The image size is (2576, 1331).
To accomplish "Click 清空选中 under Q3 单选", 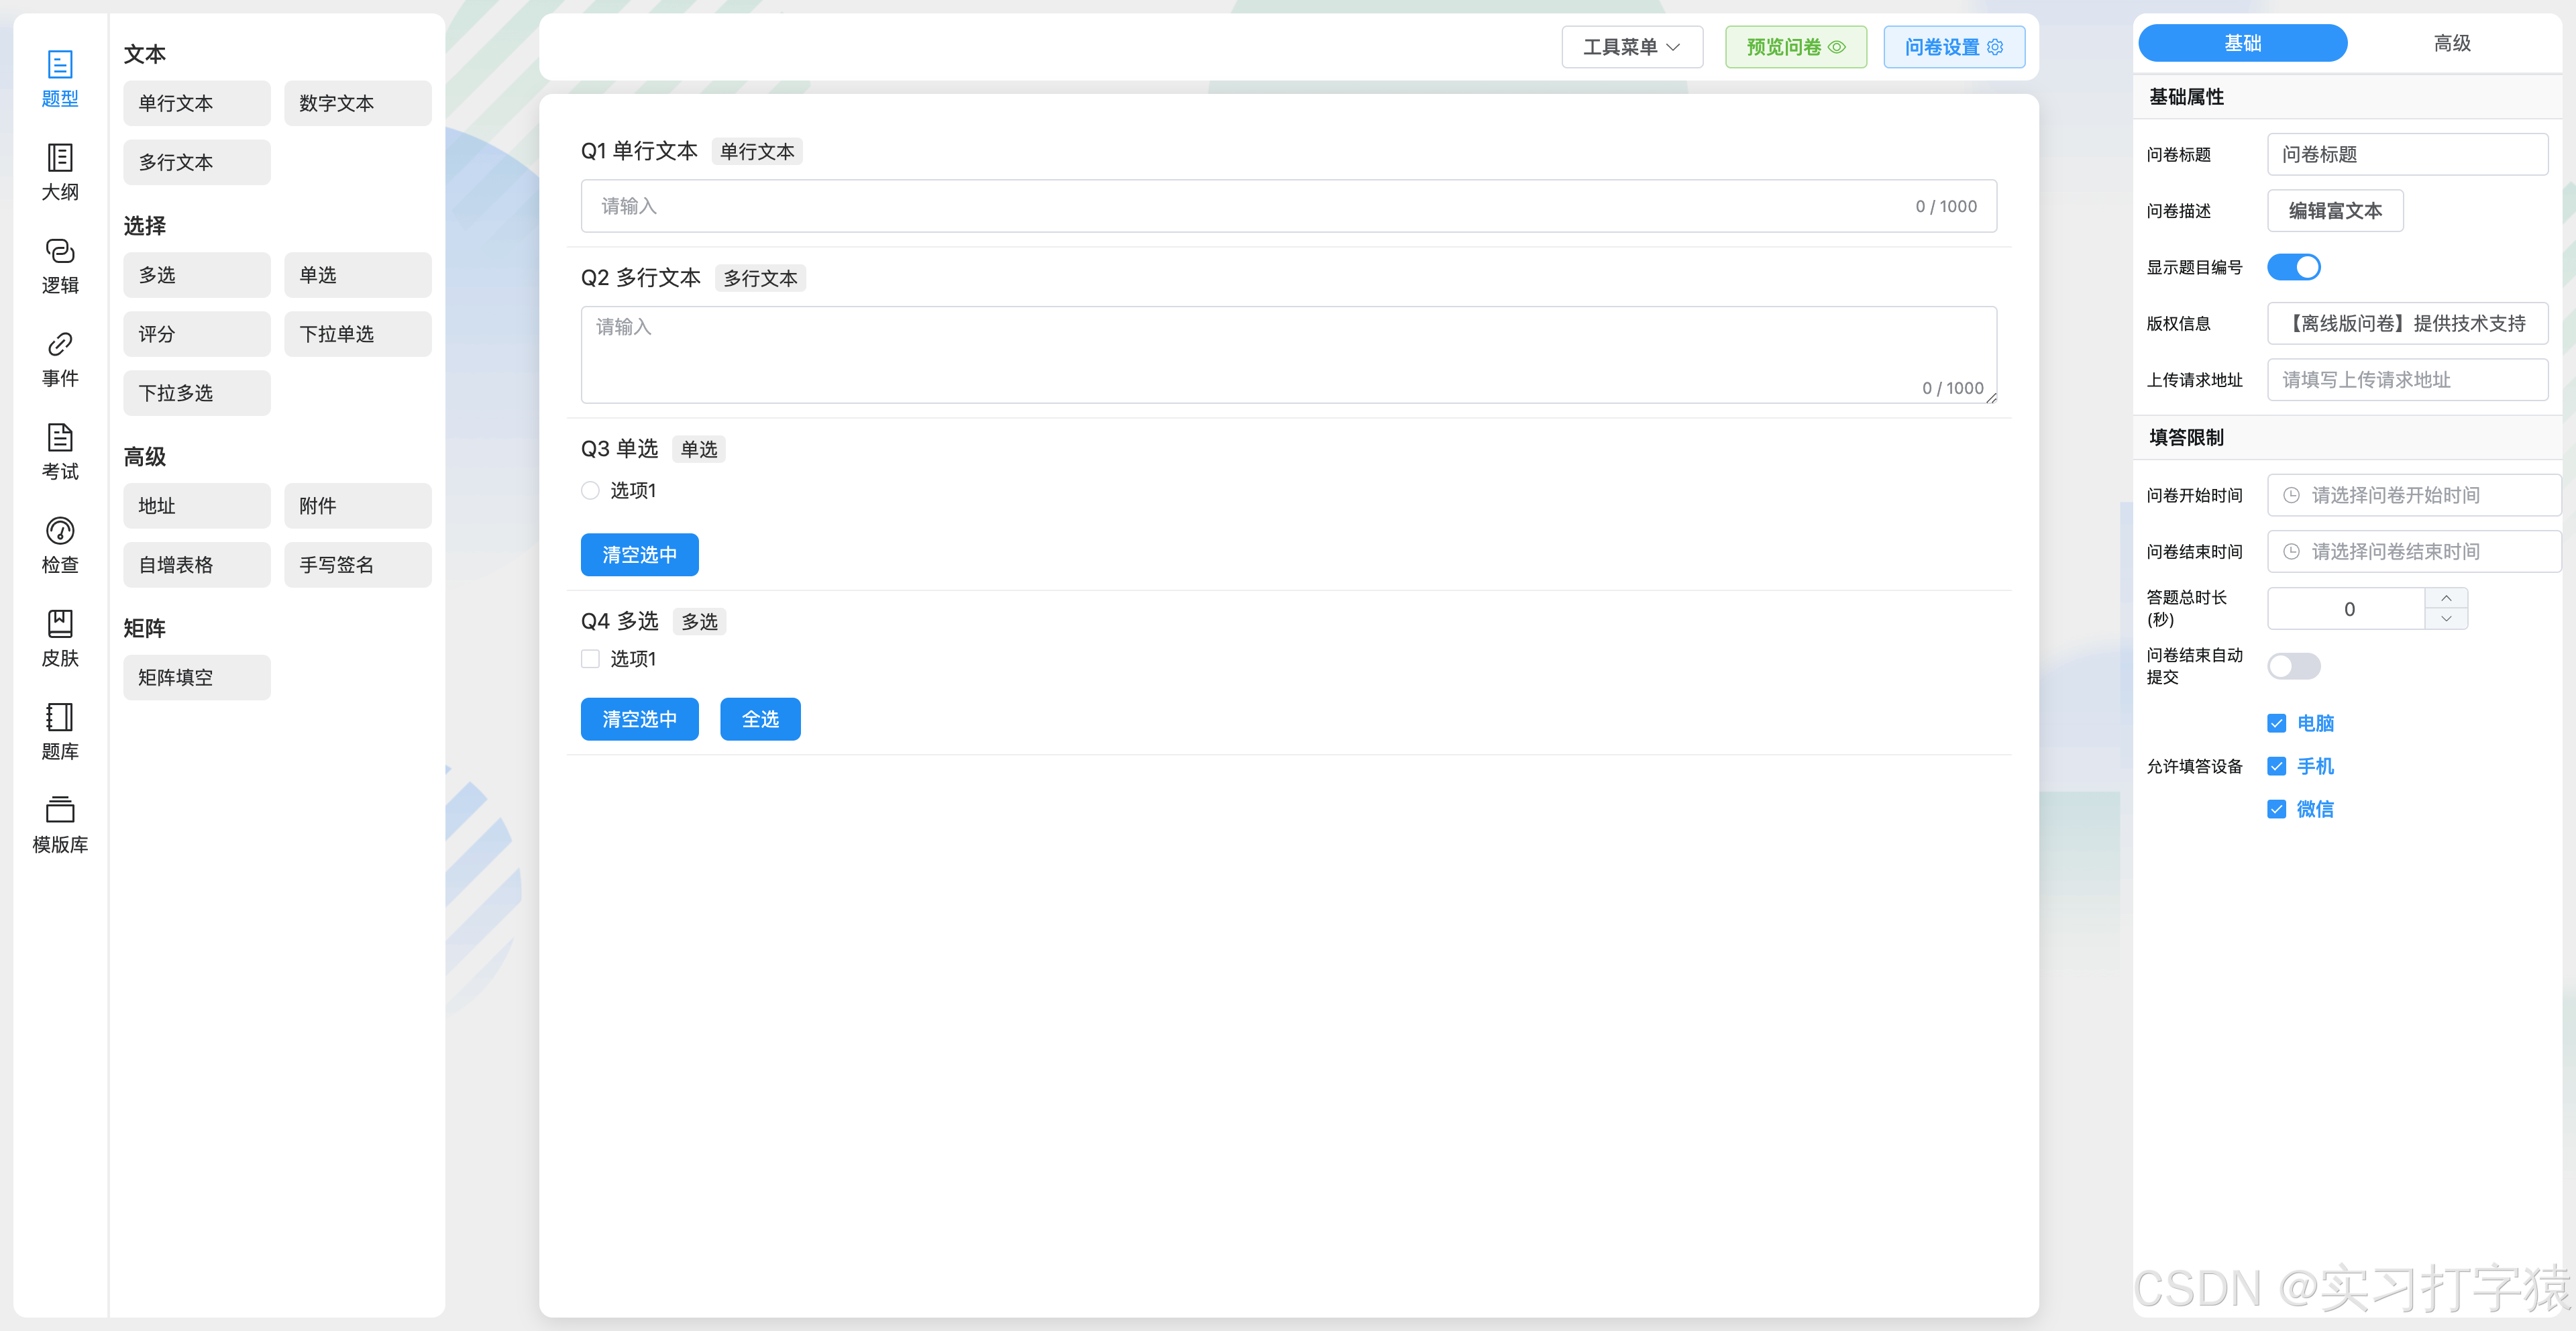I will coord(639,555).
